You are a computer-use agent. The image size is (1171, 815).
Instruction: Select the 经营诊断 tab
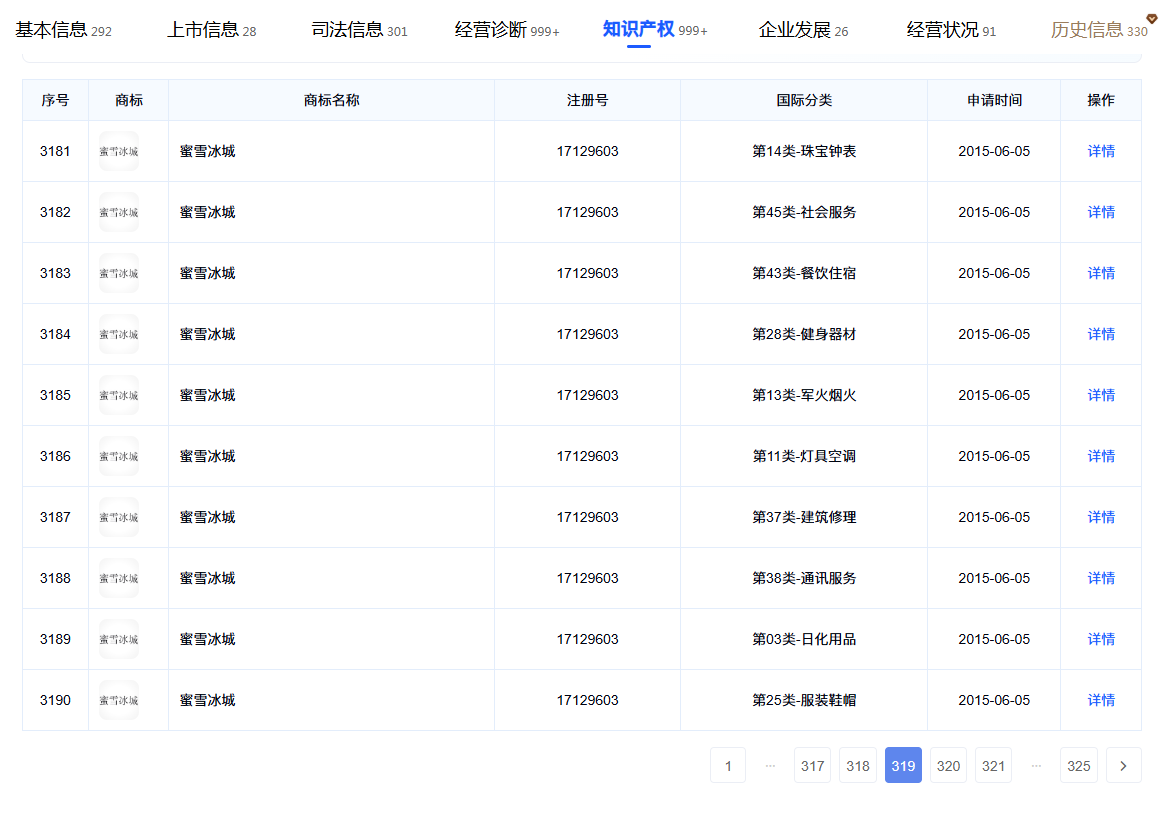point(507,30)
